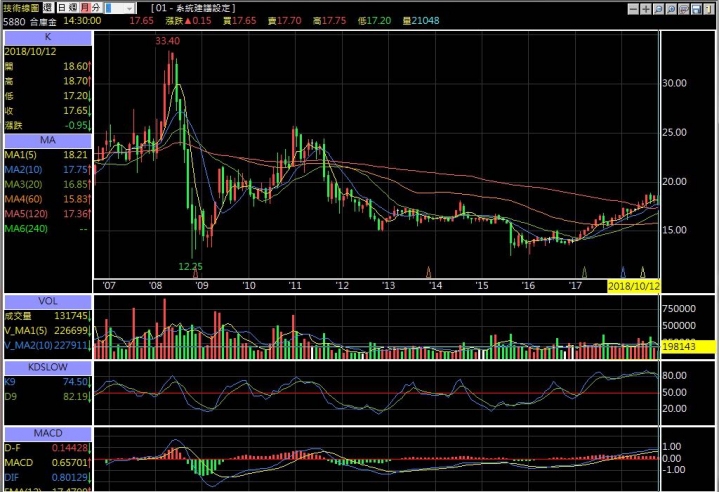Click the green triangle marker after '17
Screen dimensions: 720x492
pos(584,272)
